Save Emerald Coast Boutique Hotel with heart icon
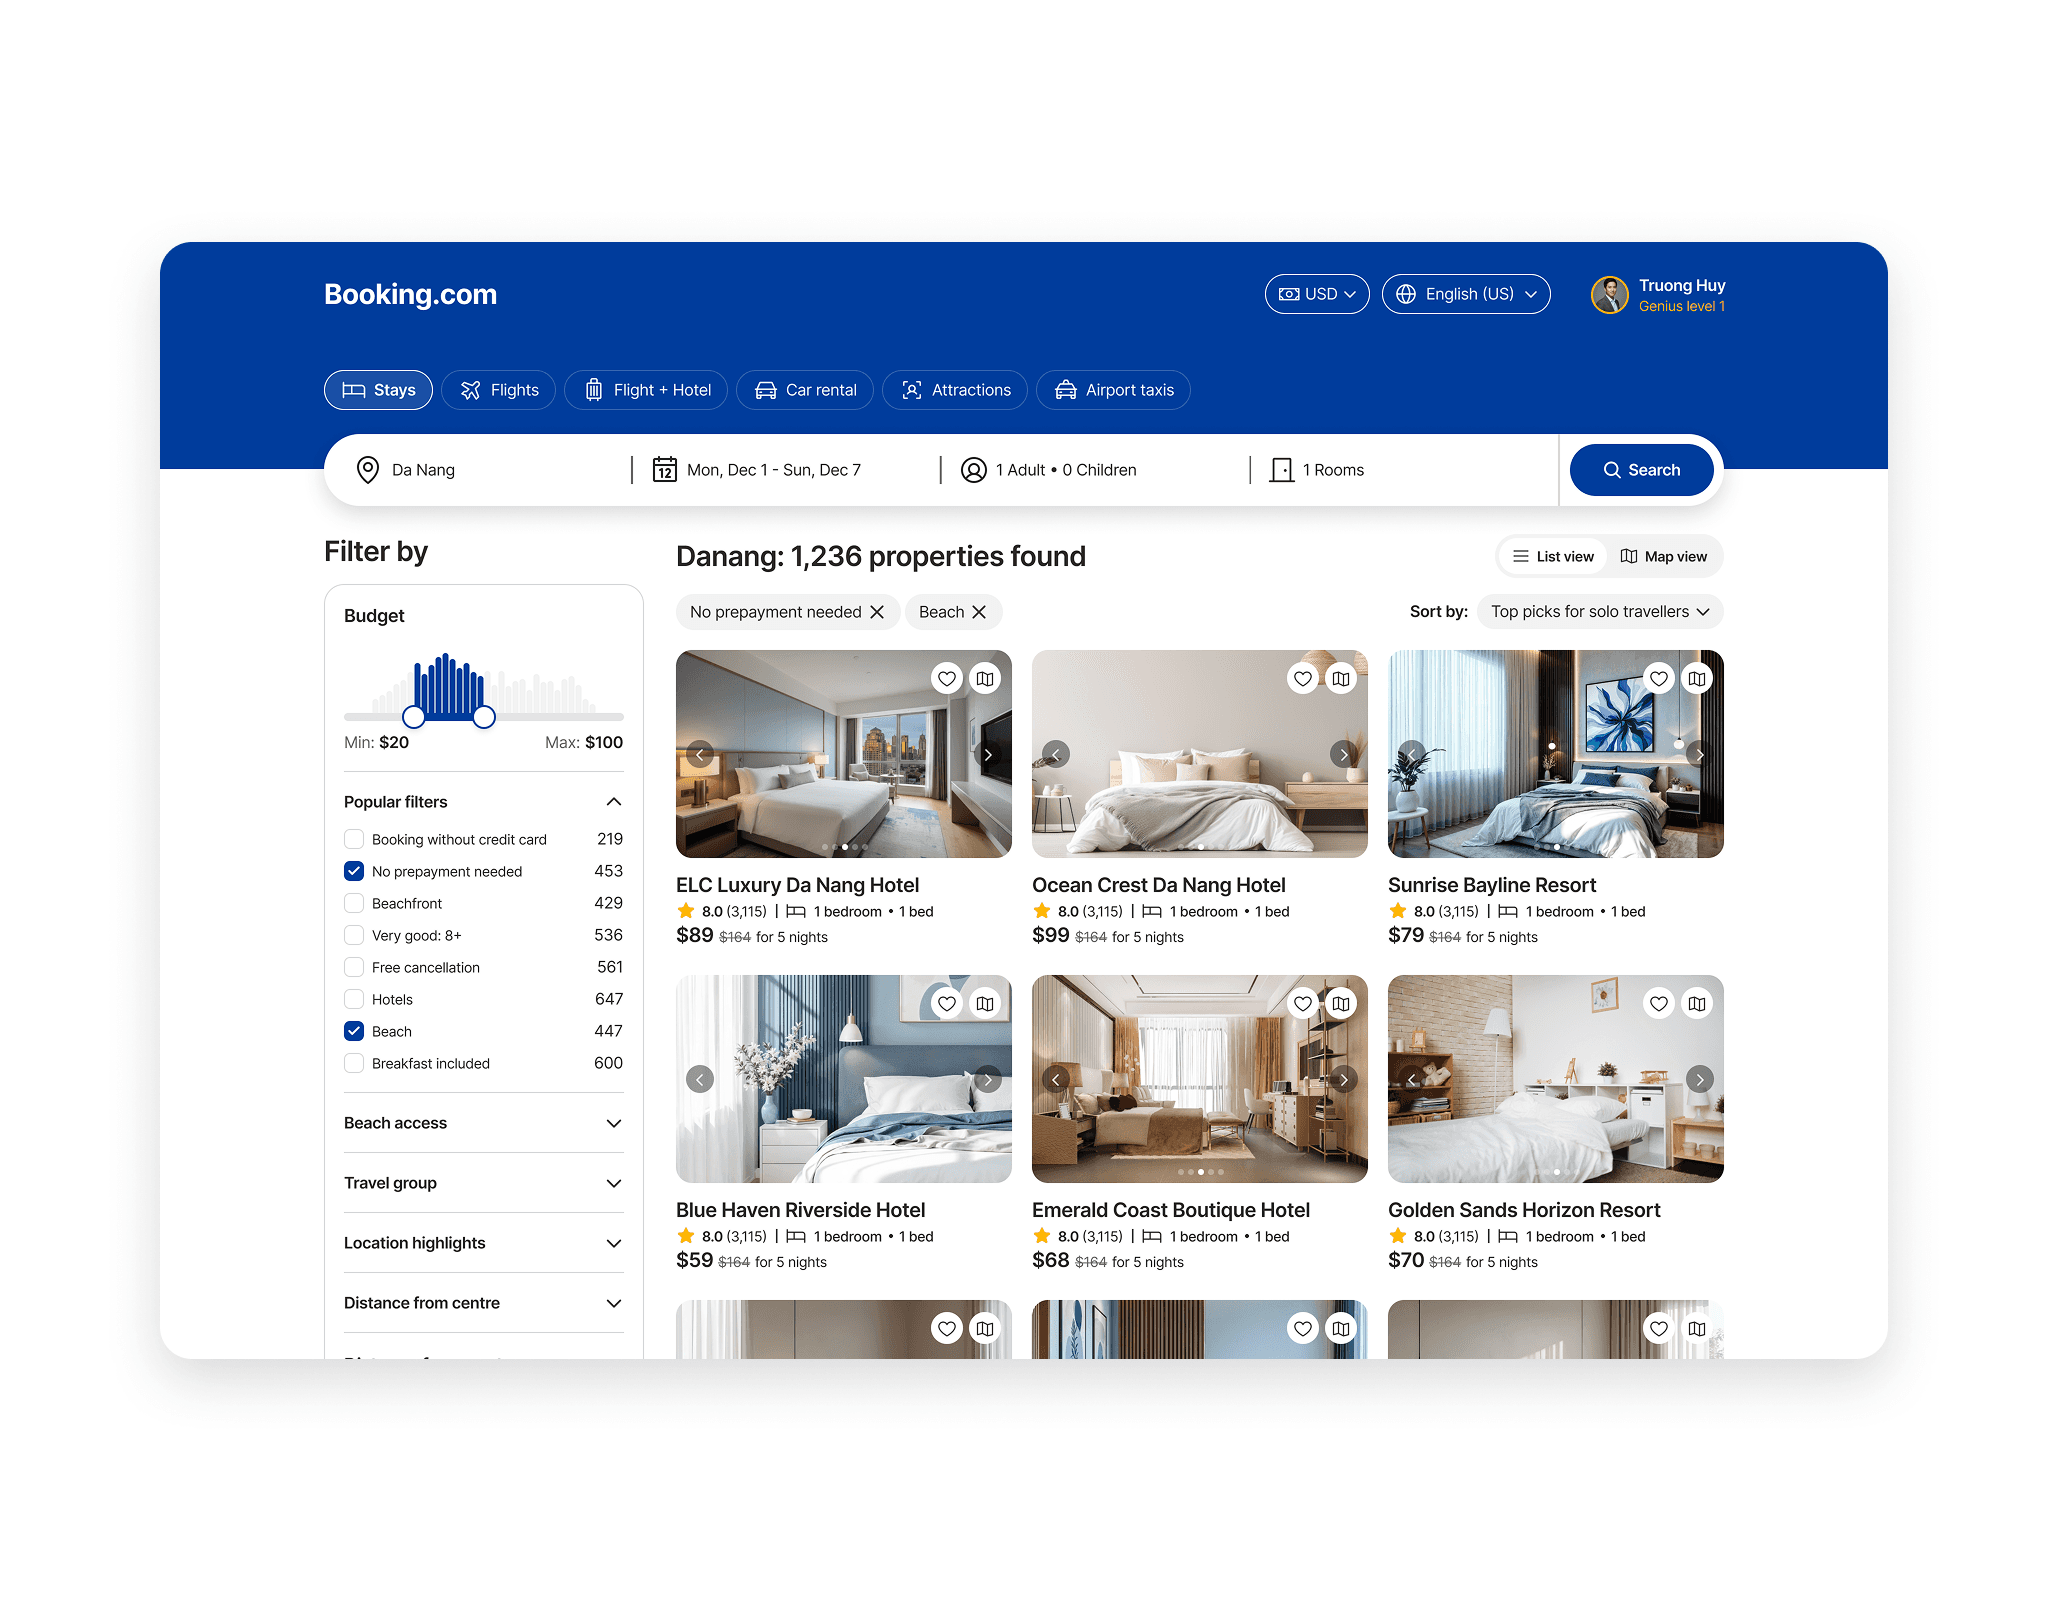This screenshot has width=2048, height=1600. pyautogui.click(x=1302, y=1004)
